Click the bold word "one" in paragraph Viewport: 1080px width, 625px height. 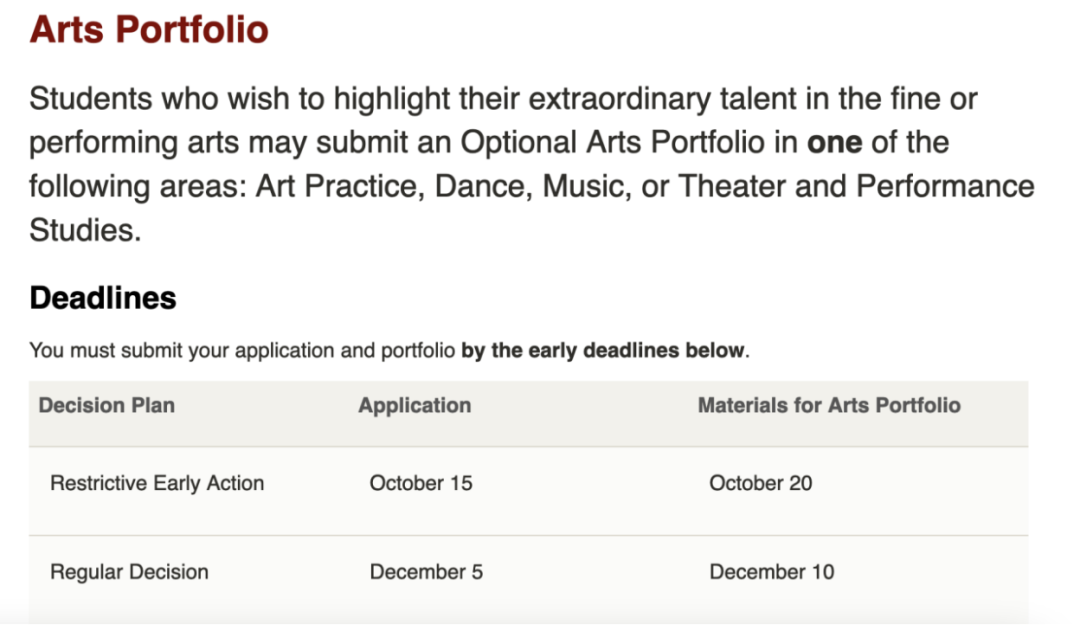click(x=834, y=143)
